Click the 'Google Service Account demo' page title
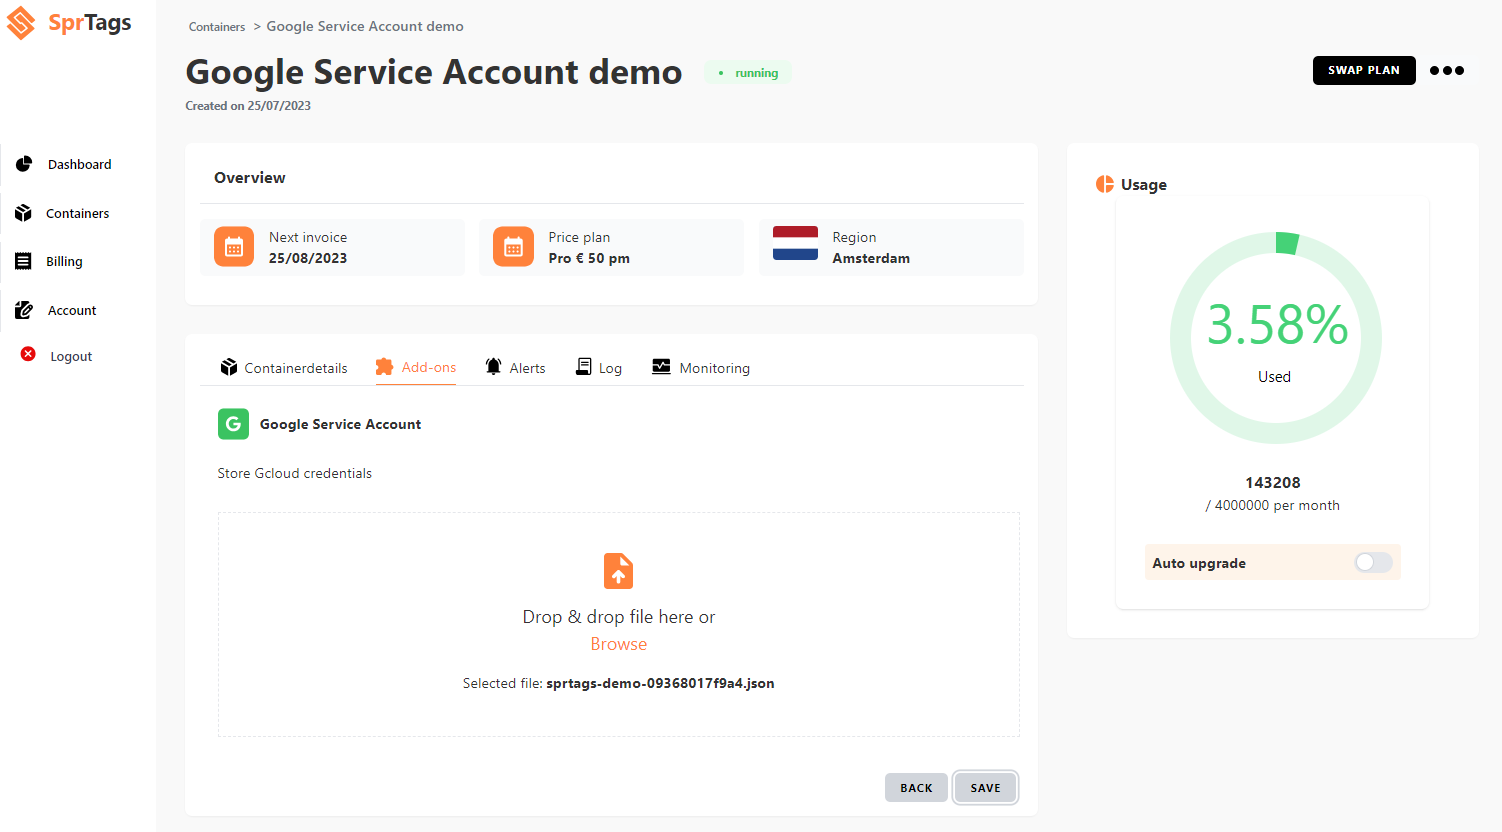This screenshot has height=832, width=1502. [x=434, y=72]
